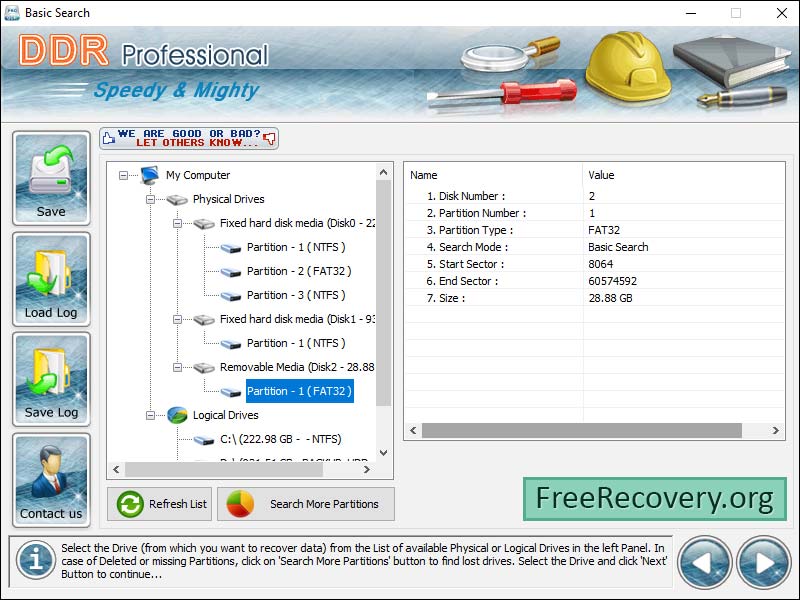Click the green circular Refresh List icon

coord(132,504)
